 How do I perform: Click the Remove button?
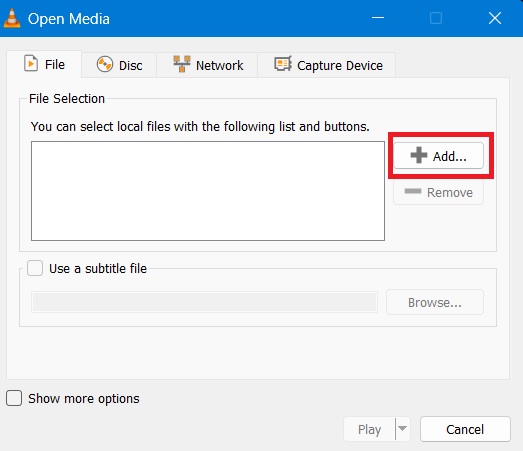click(x=438, y=192)
